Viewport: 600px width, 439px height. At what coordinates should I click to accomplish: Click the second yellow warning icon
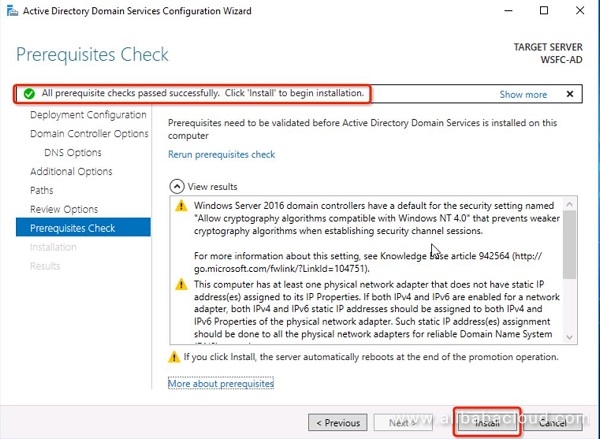tap(181, 284)
